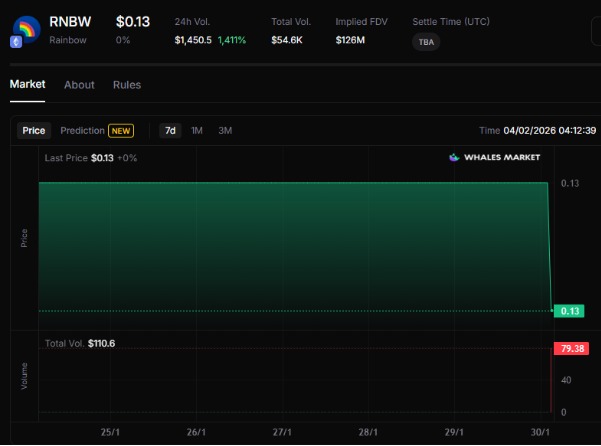Click the green 0.13 current price marker

pos(569,311)
